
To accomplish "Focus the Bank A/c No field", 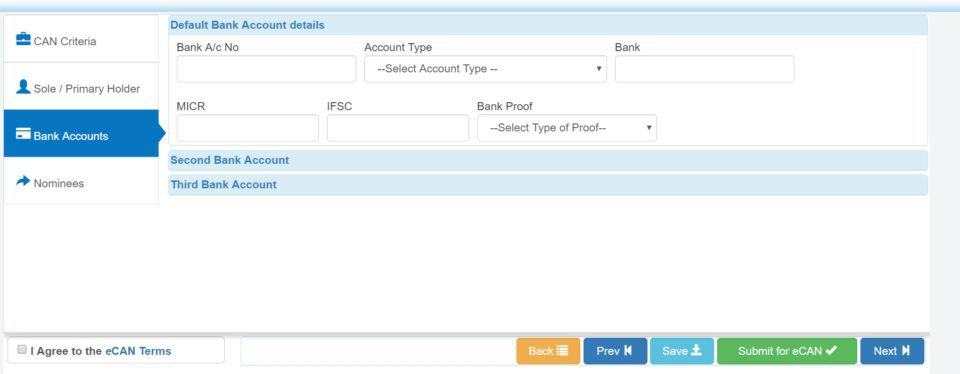I will pyautogui.click(x=266, y=69).
